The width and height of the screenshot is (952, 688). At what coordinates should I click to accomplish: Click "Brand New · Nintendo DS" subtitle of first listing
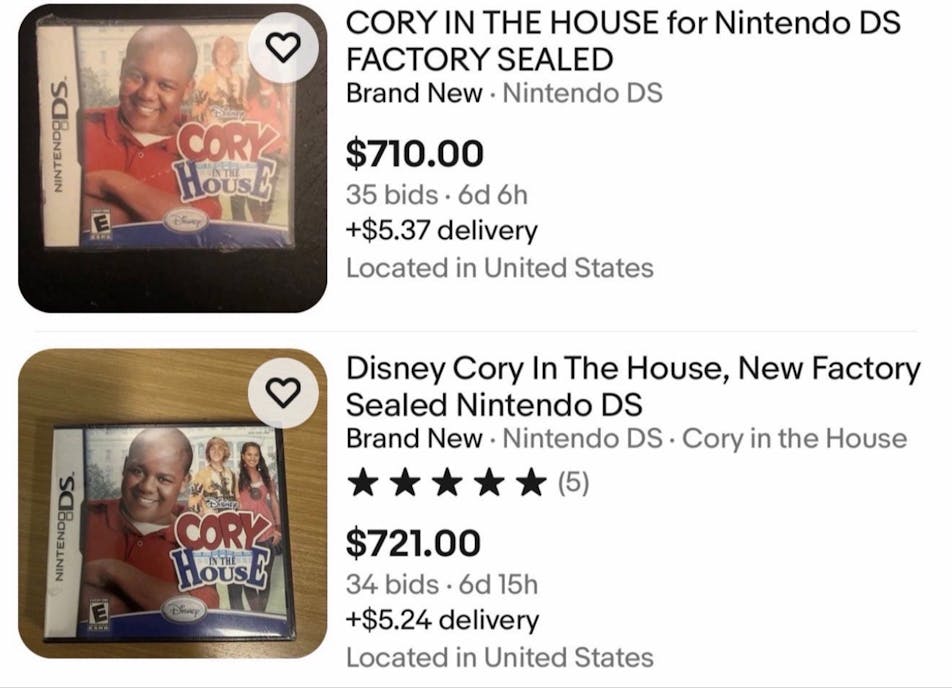point(504,94)
